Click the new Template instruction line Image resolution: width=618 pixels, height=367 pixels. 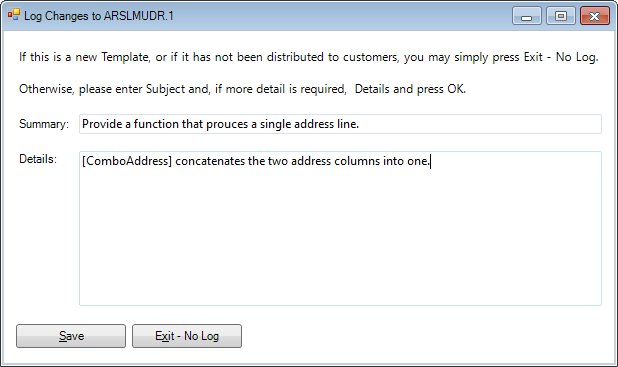309,57
